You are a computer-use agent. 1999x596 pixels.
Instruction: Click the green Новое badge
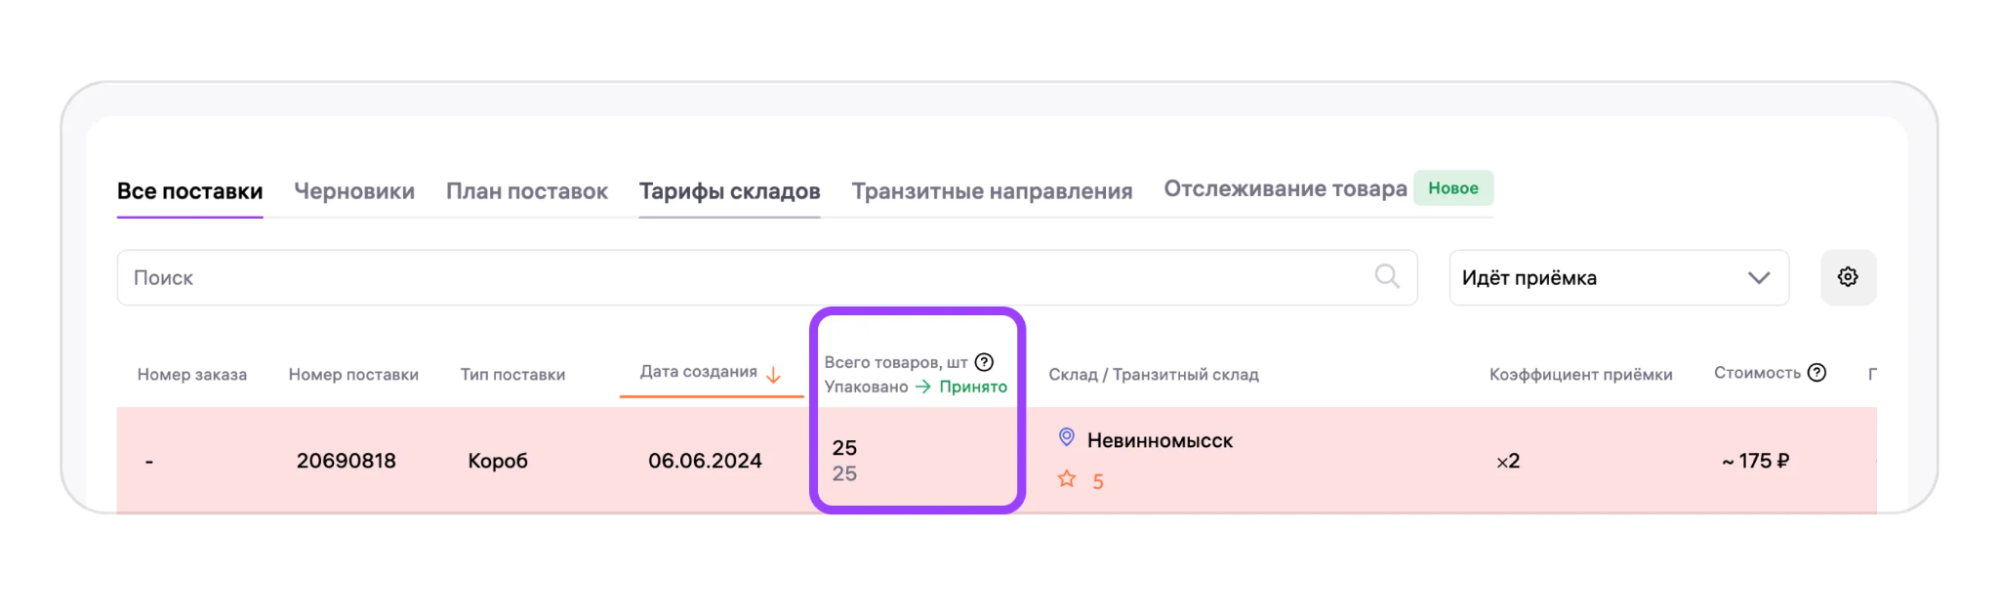coord(1452,188)
